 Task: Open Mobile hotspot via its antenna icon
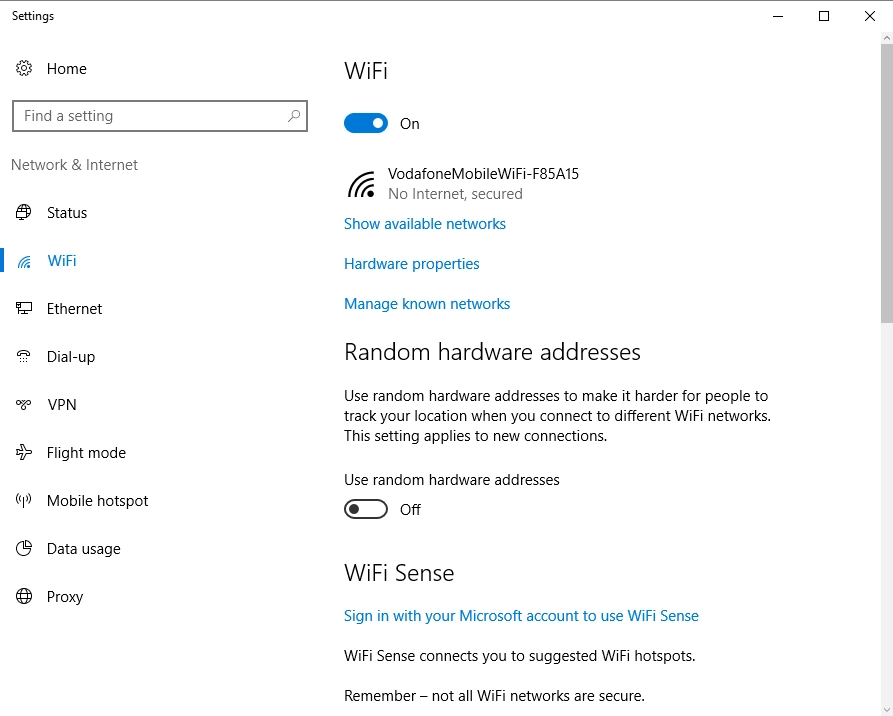tap(23, 500)
